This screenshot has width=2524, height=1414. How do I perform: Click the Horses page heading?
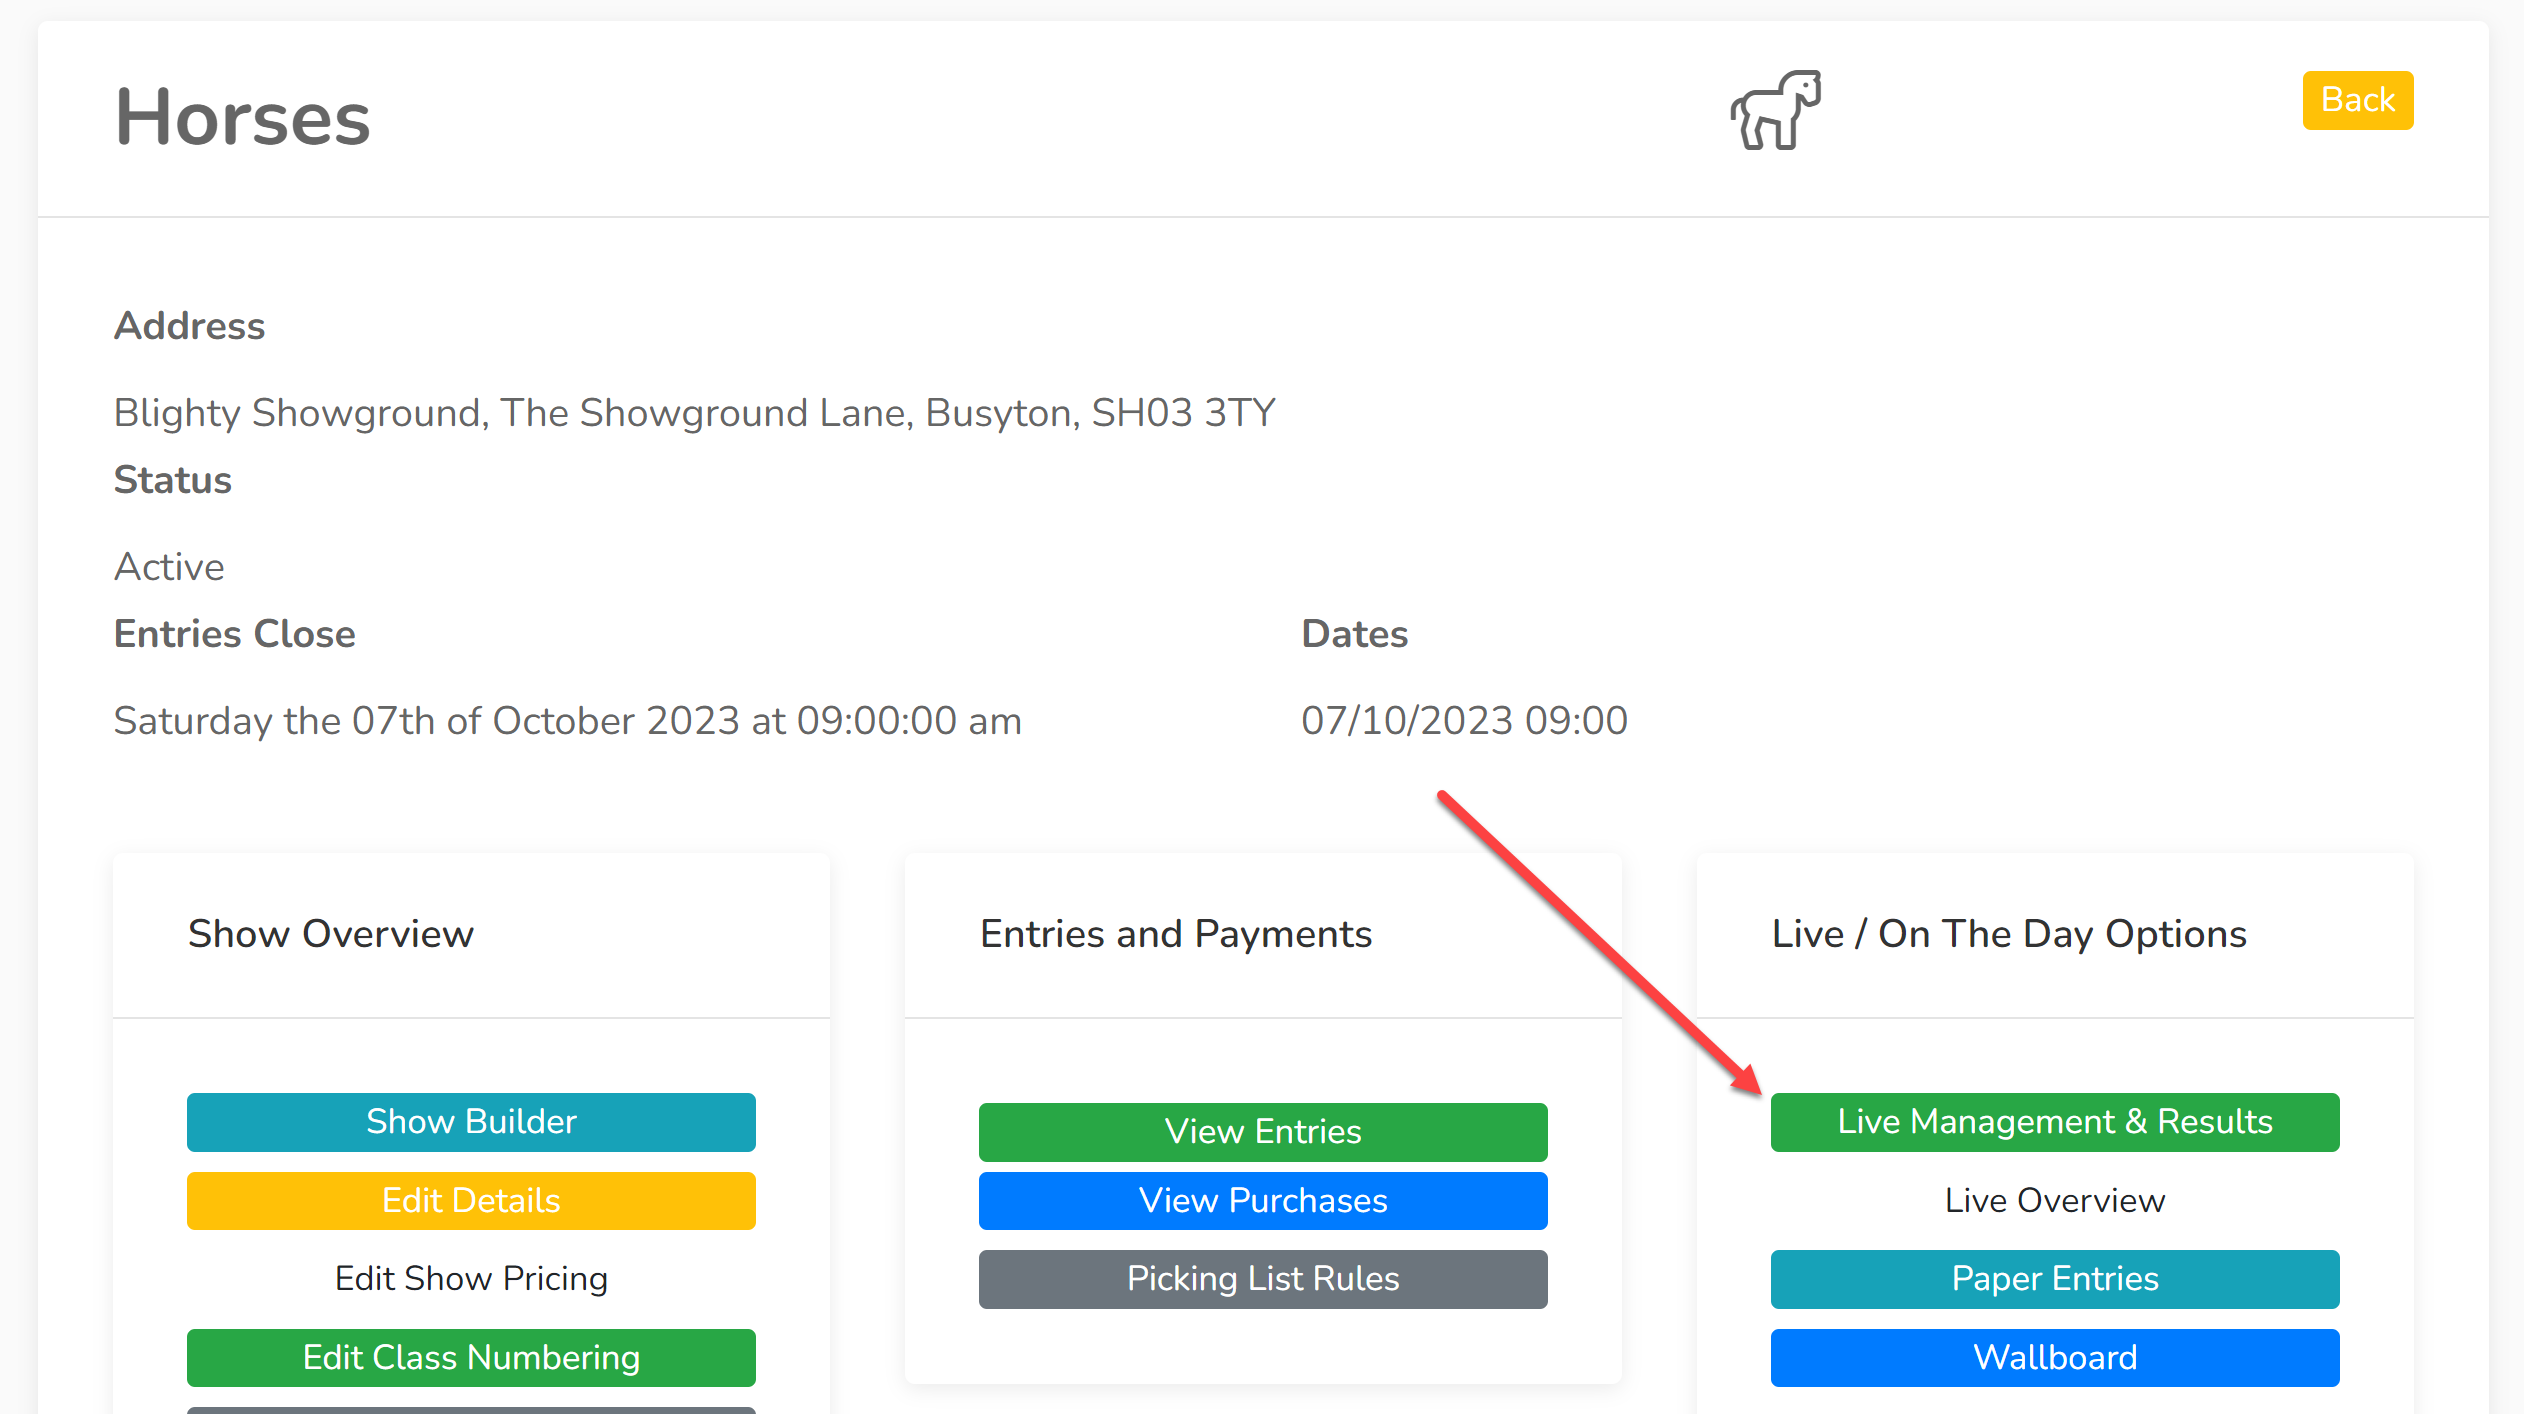pyautogui.click(x=243, y=118)
